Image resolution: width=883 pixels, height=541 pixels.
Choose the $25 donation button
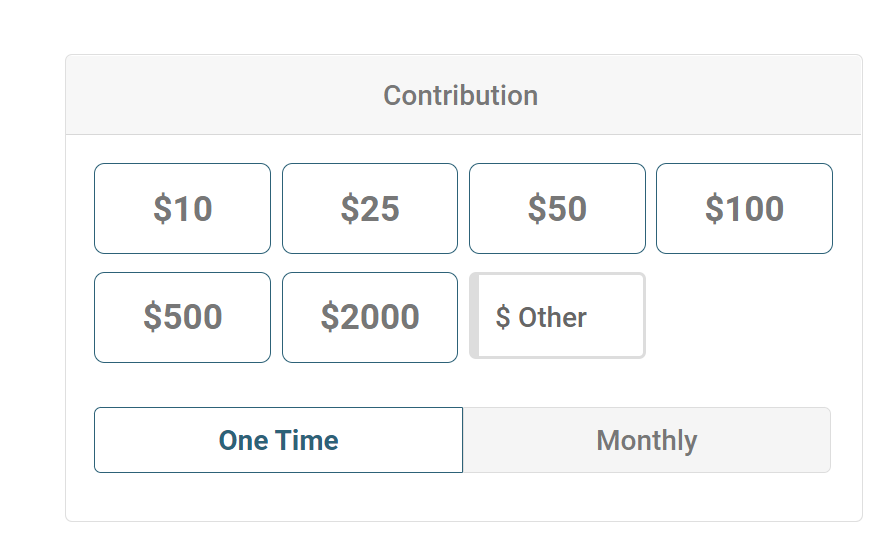pyautogui.click(x=370, y=208)
